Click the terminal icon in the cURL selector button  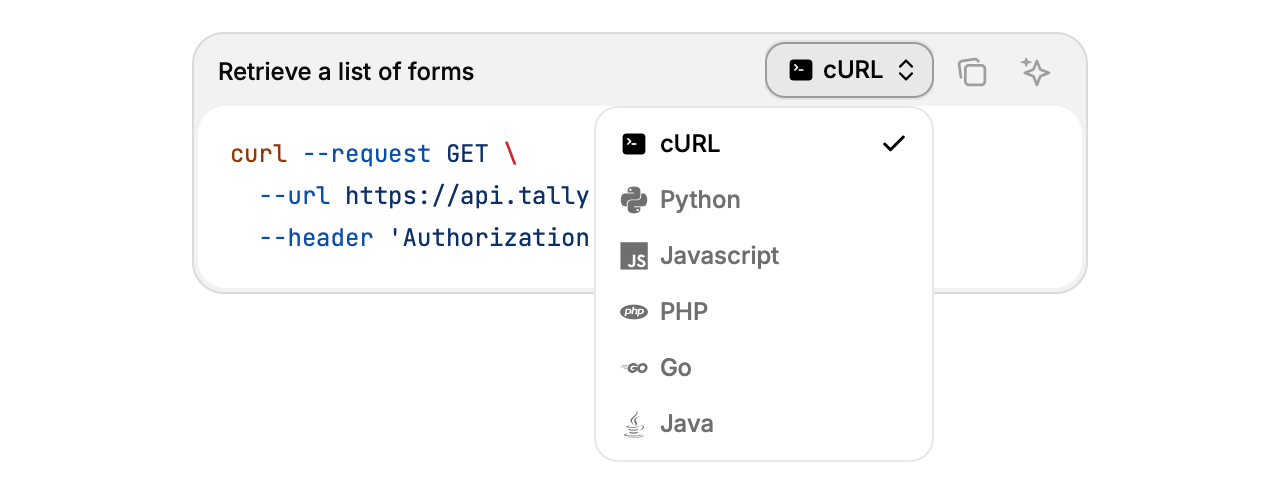801,70
